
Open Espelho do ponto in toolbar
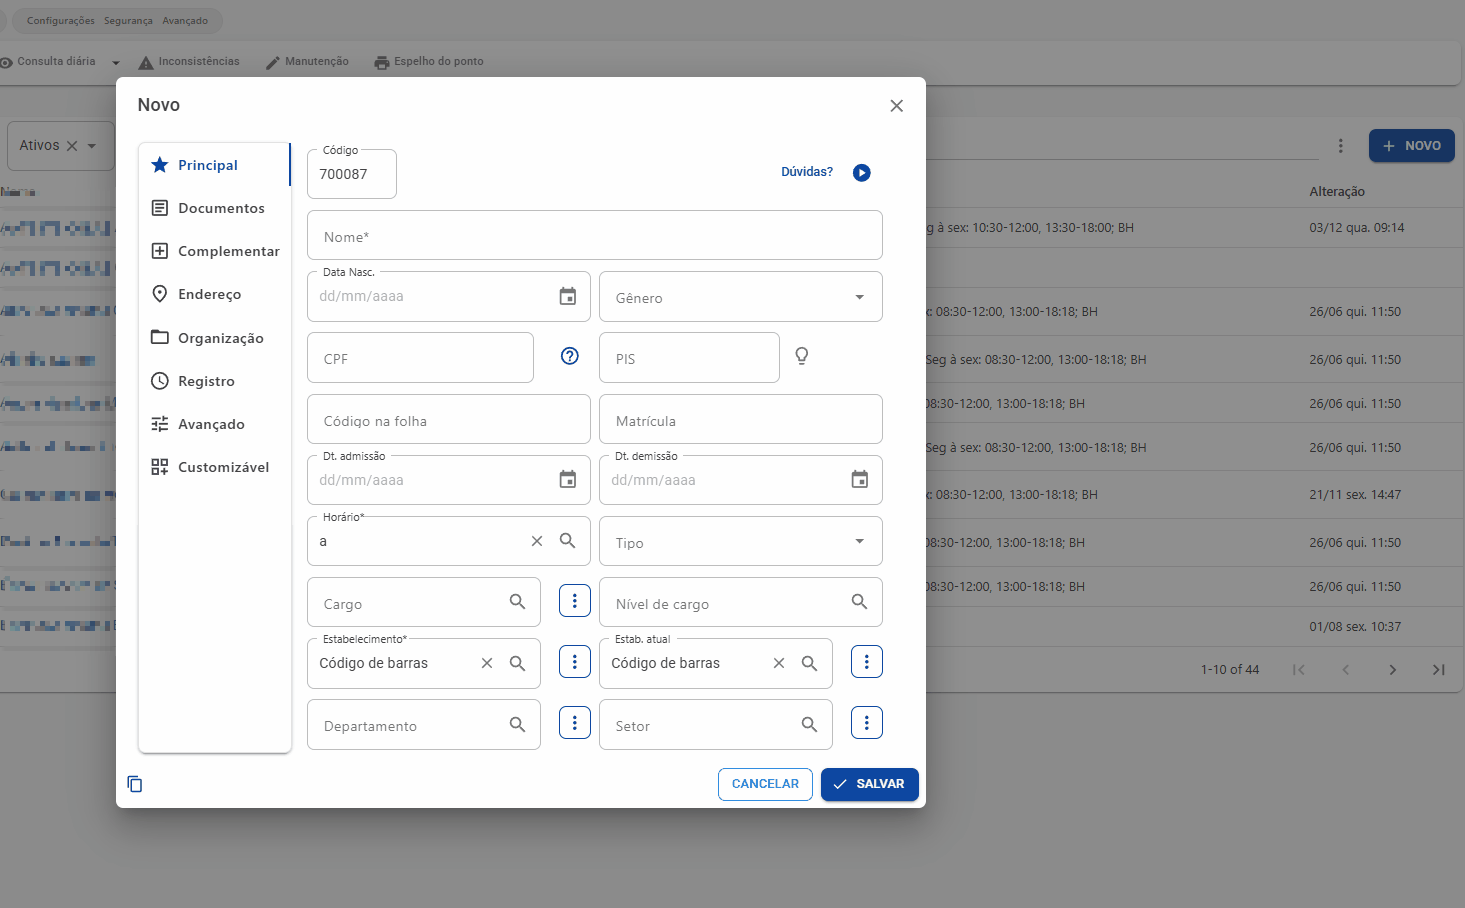point(429,62)
